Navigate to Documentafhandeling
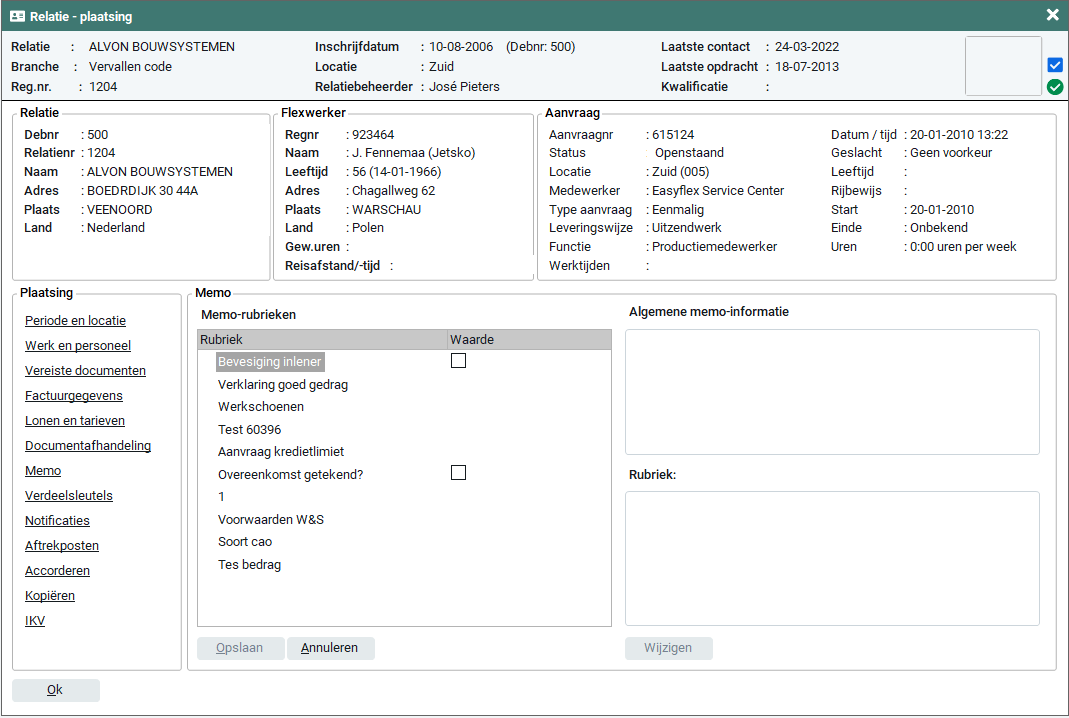The width and height of the screenshot is (1069, 718). click(88, 446)
